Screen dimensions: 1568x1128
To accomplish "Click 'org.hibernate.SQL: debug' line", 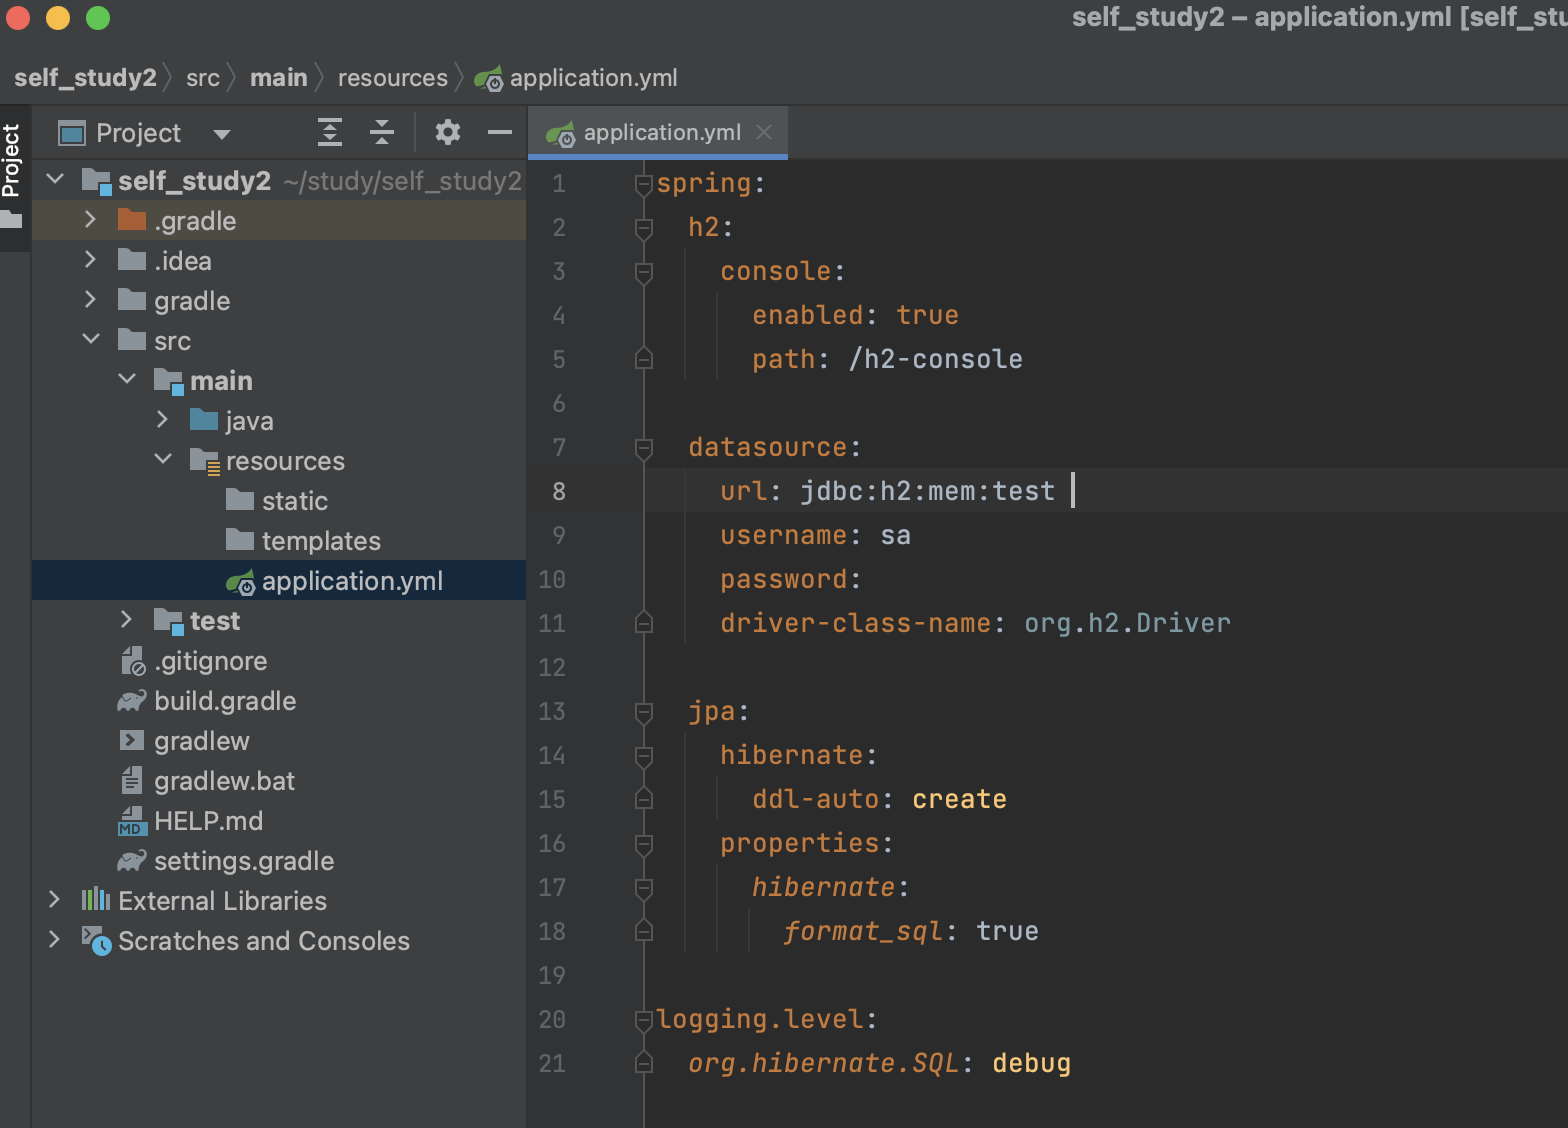I will pos(879,1063).
